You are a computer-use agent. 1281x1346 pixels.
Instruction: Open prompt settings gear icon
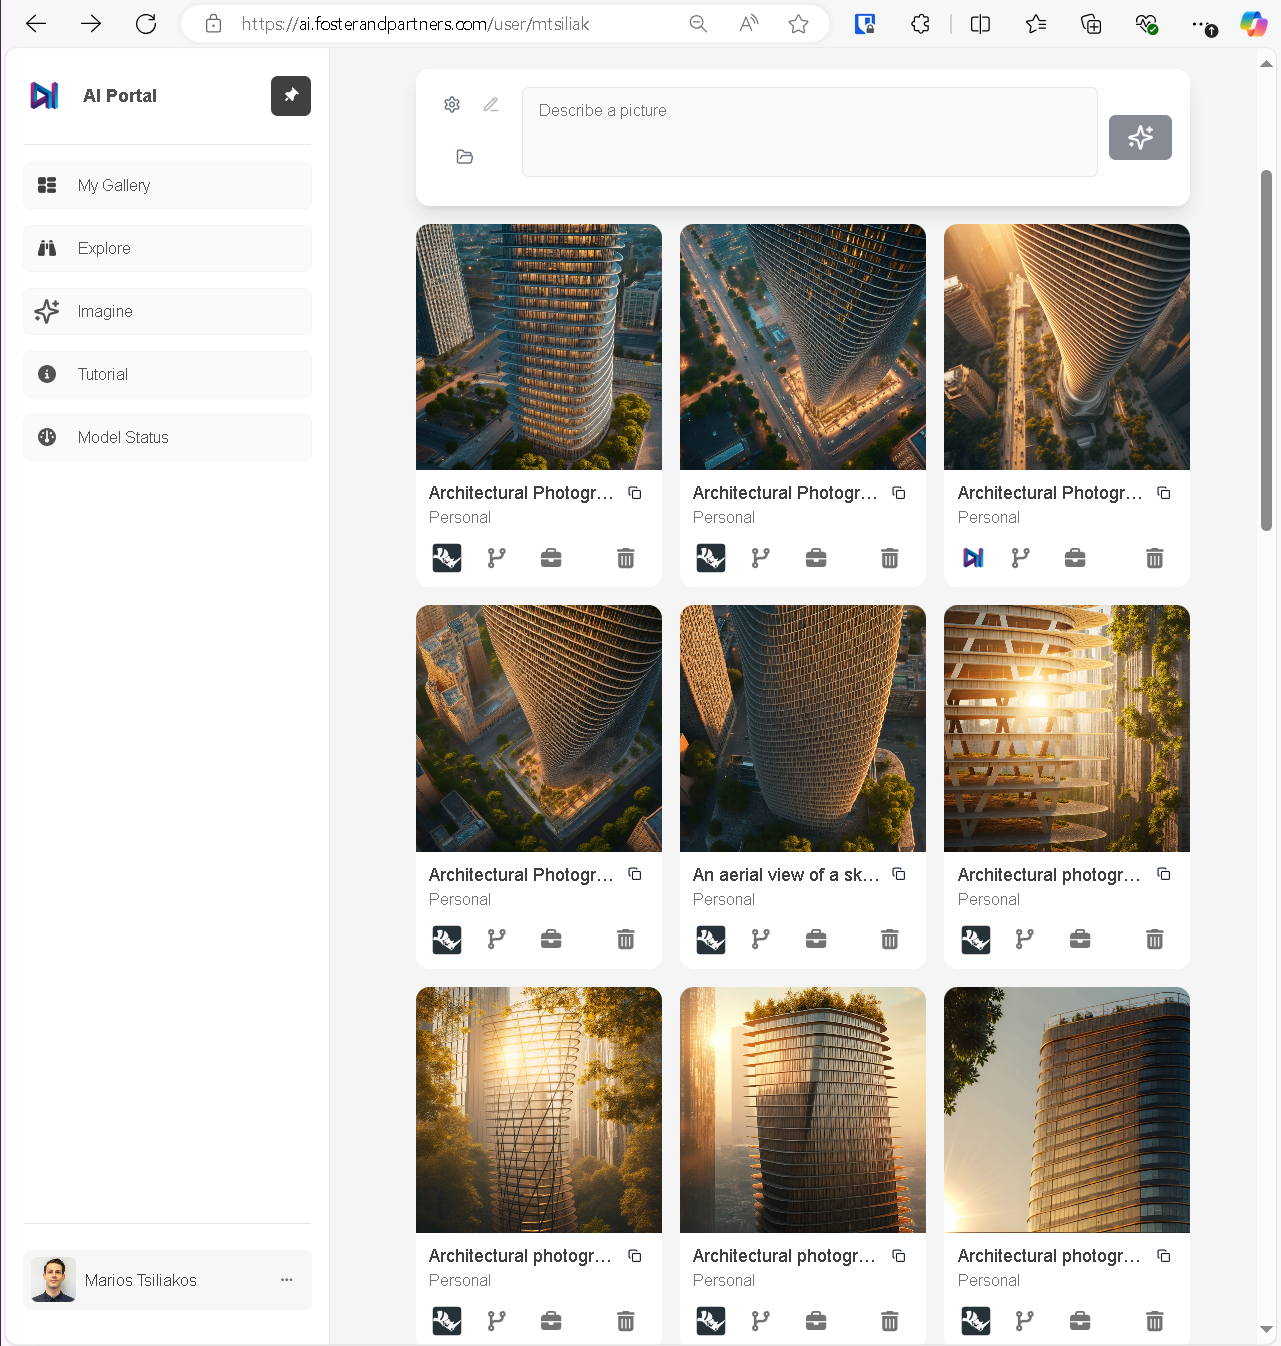coord(452,105)
